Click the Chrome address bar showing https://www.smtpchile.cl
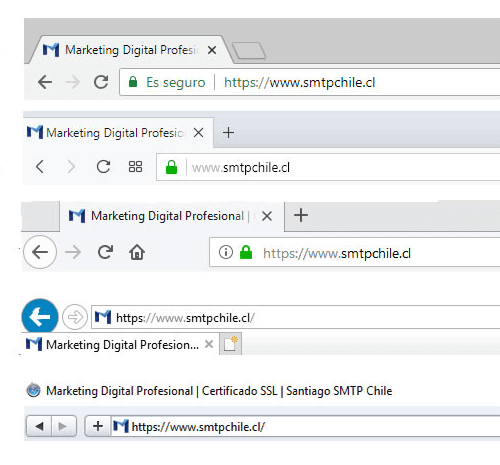The image size is (500, 465). [x=310, y=82]
